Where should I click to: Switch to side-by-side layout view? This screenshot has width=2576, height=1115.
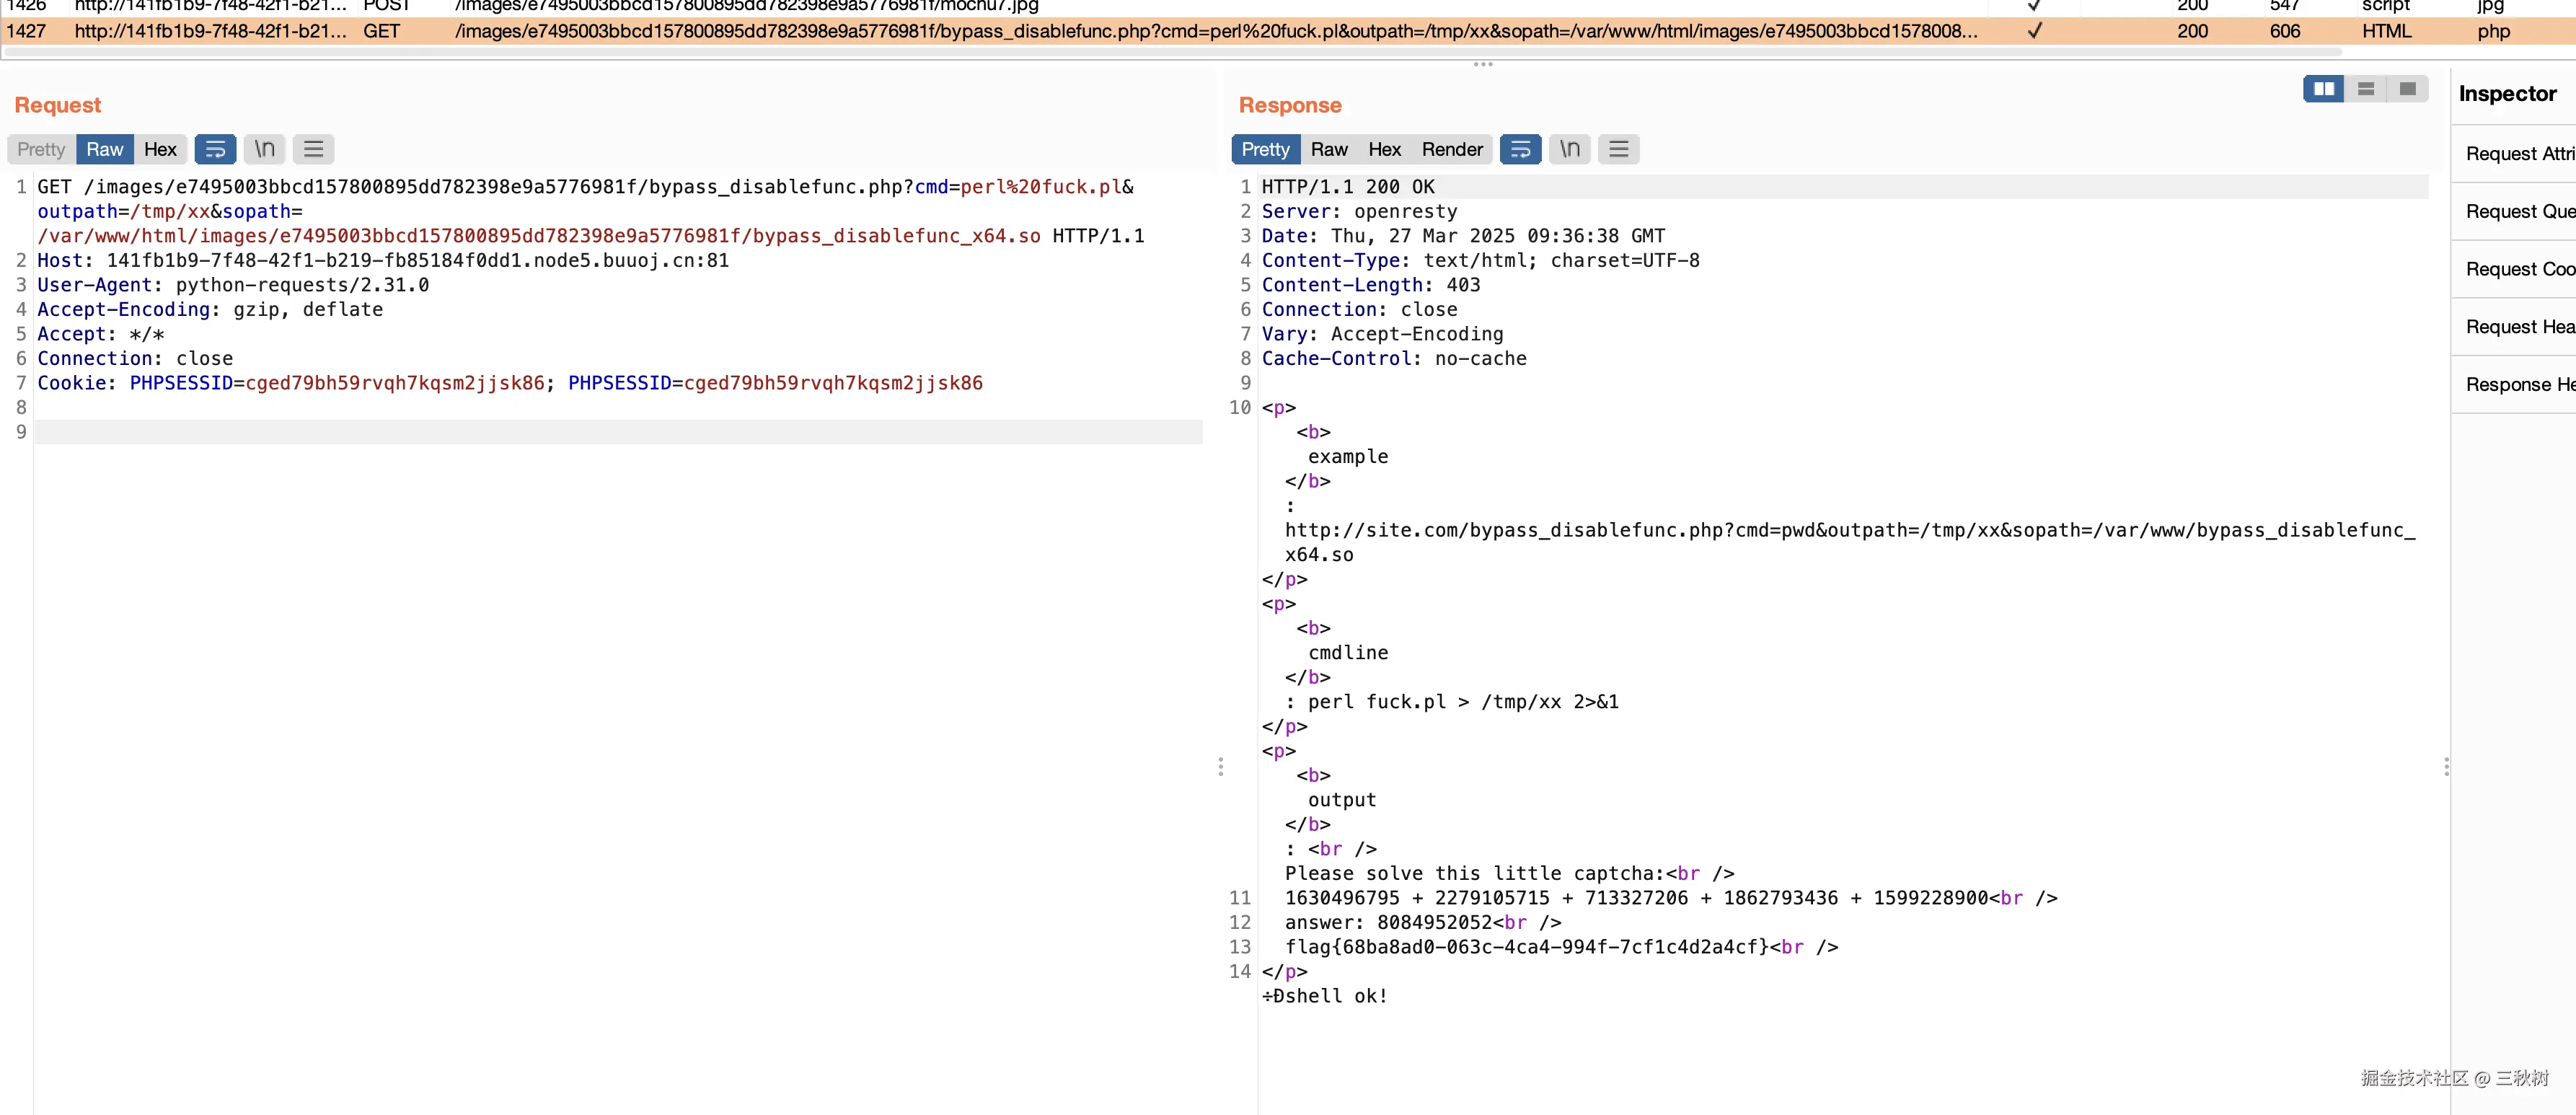(2323, 89)
